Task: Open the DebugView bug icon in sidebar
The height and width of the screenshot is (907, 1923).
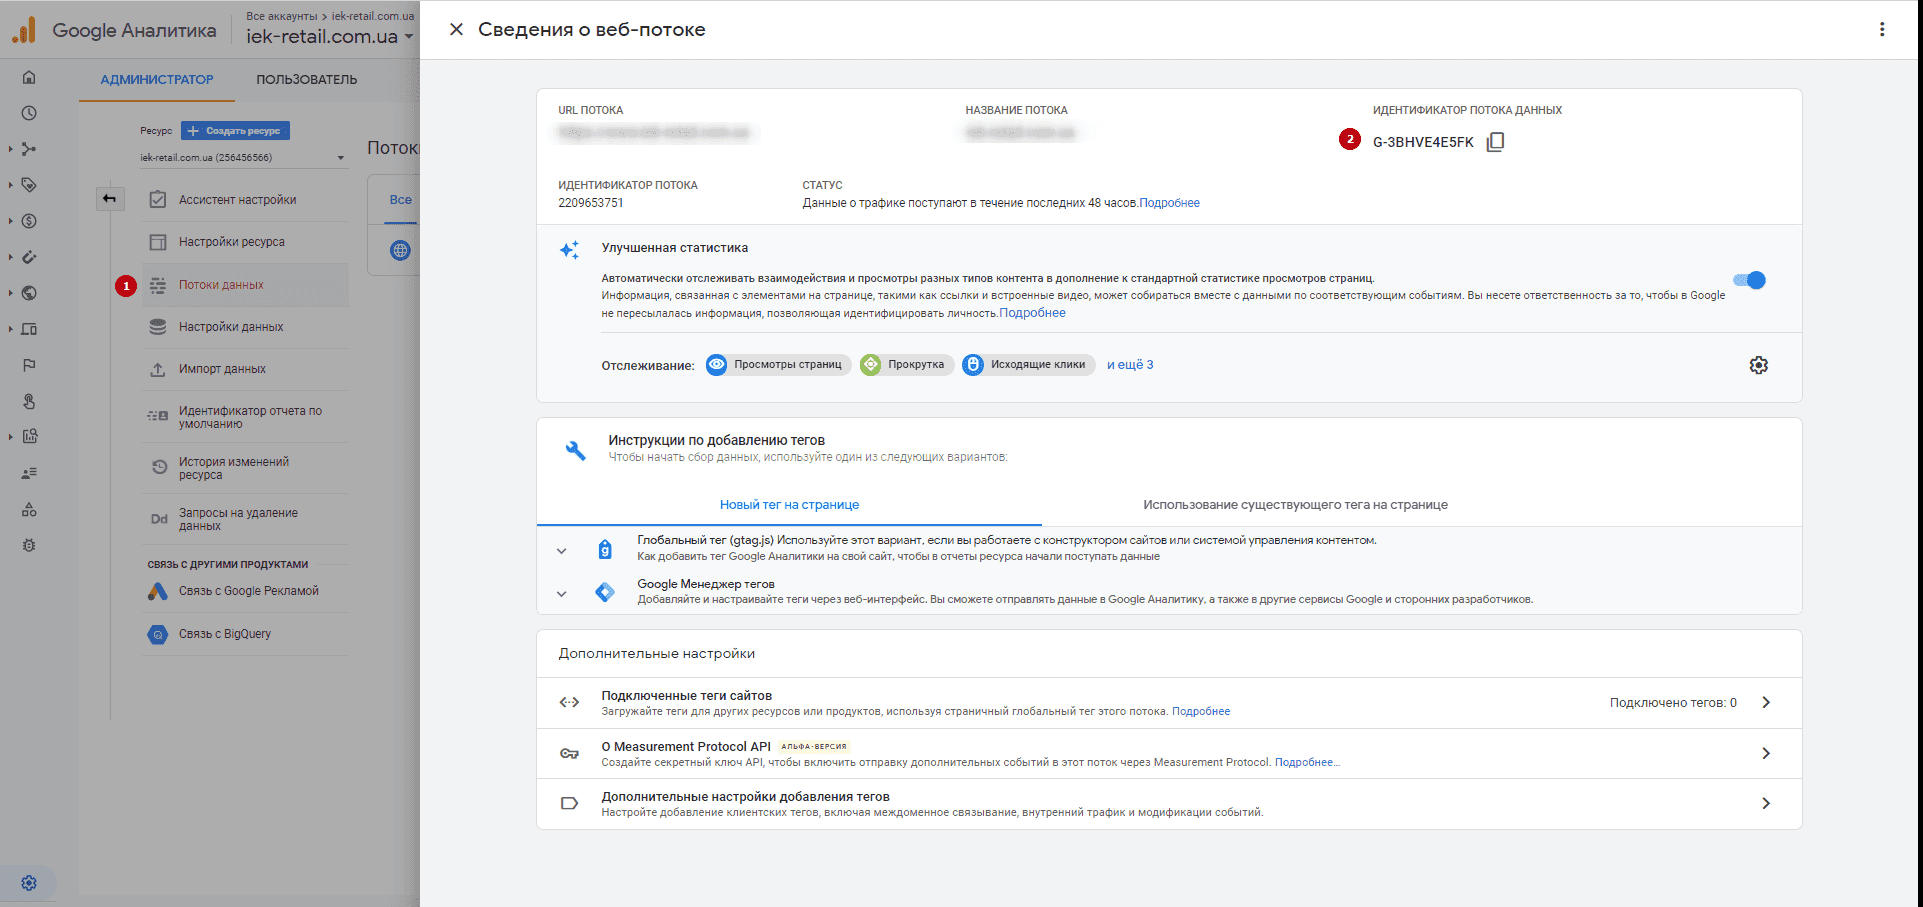Action: coord(29,545)
